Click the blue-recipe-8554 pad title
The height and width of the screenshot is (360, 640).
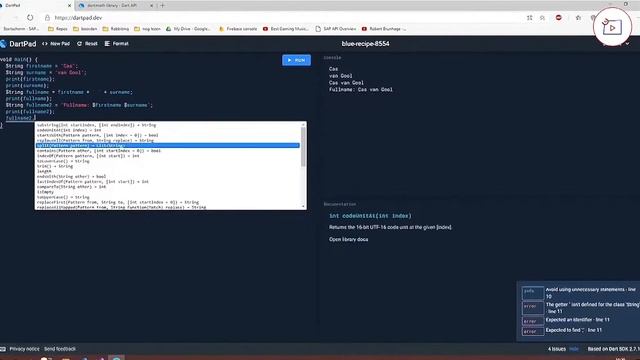pos(365,44)
